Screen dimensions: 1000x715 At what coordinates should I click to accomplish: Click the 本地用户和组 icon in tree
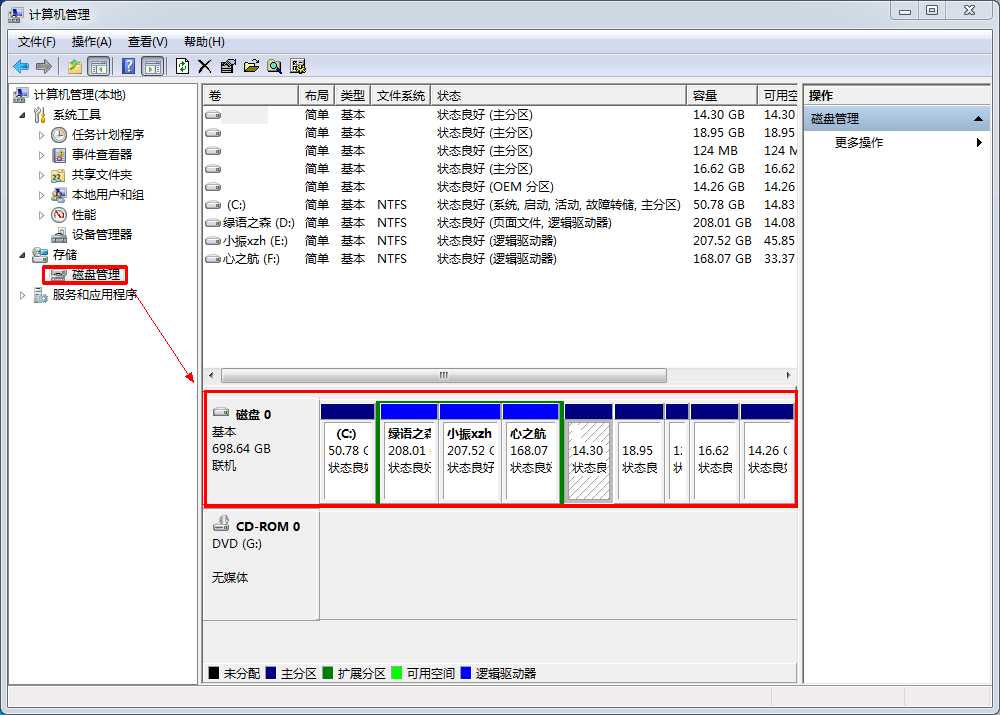coord(59,195)
